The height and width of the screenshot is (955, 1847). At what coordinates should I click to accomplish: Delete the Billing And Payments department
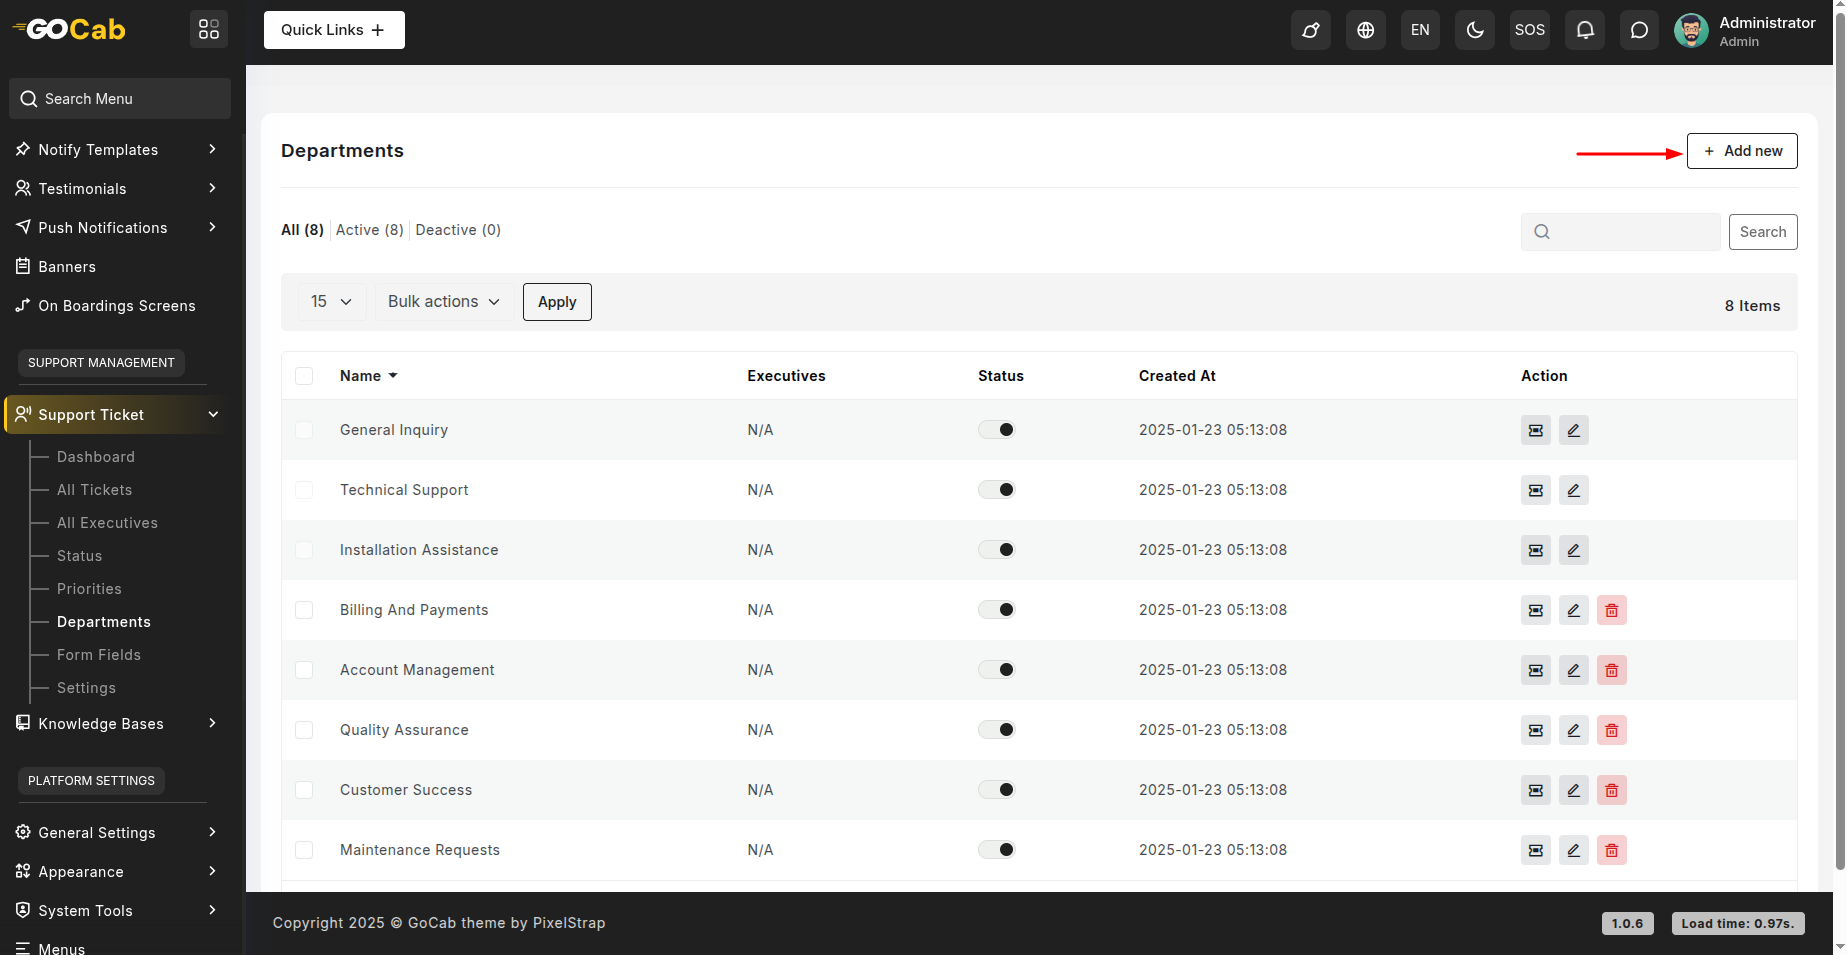point(1611,610)
